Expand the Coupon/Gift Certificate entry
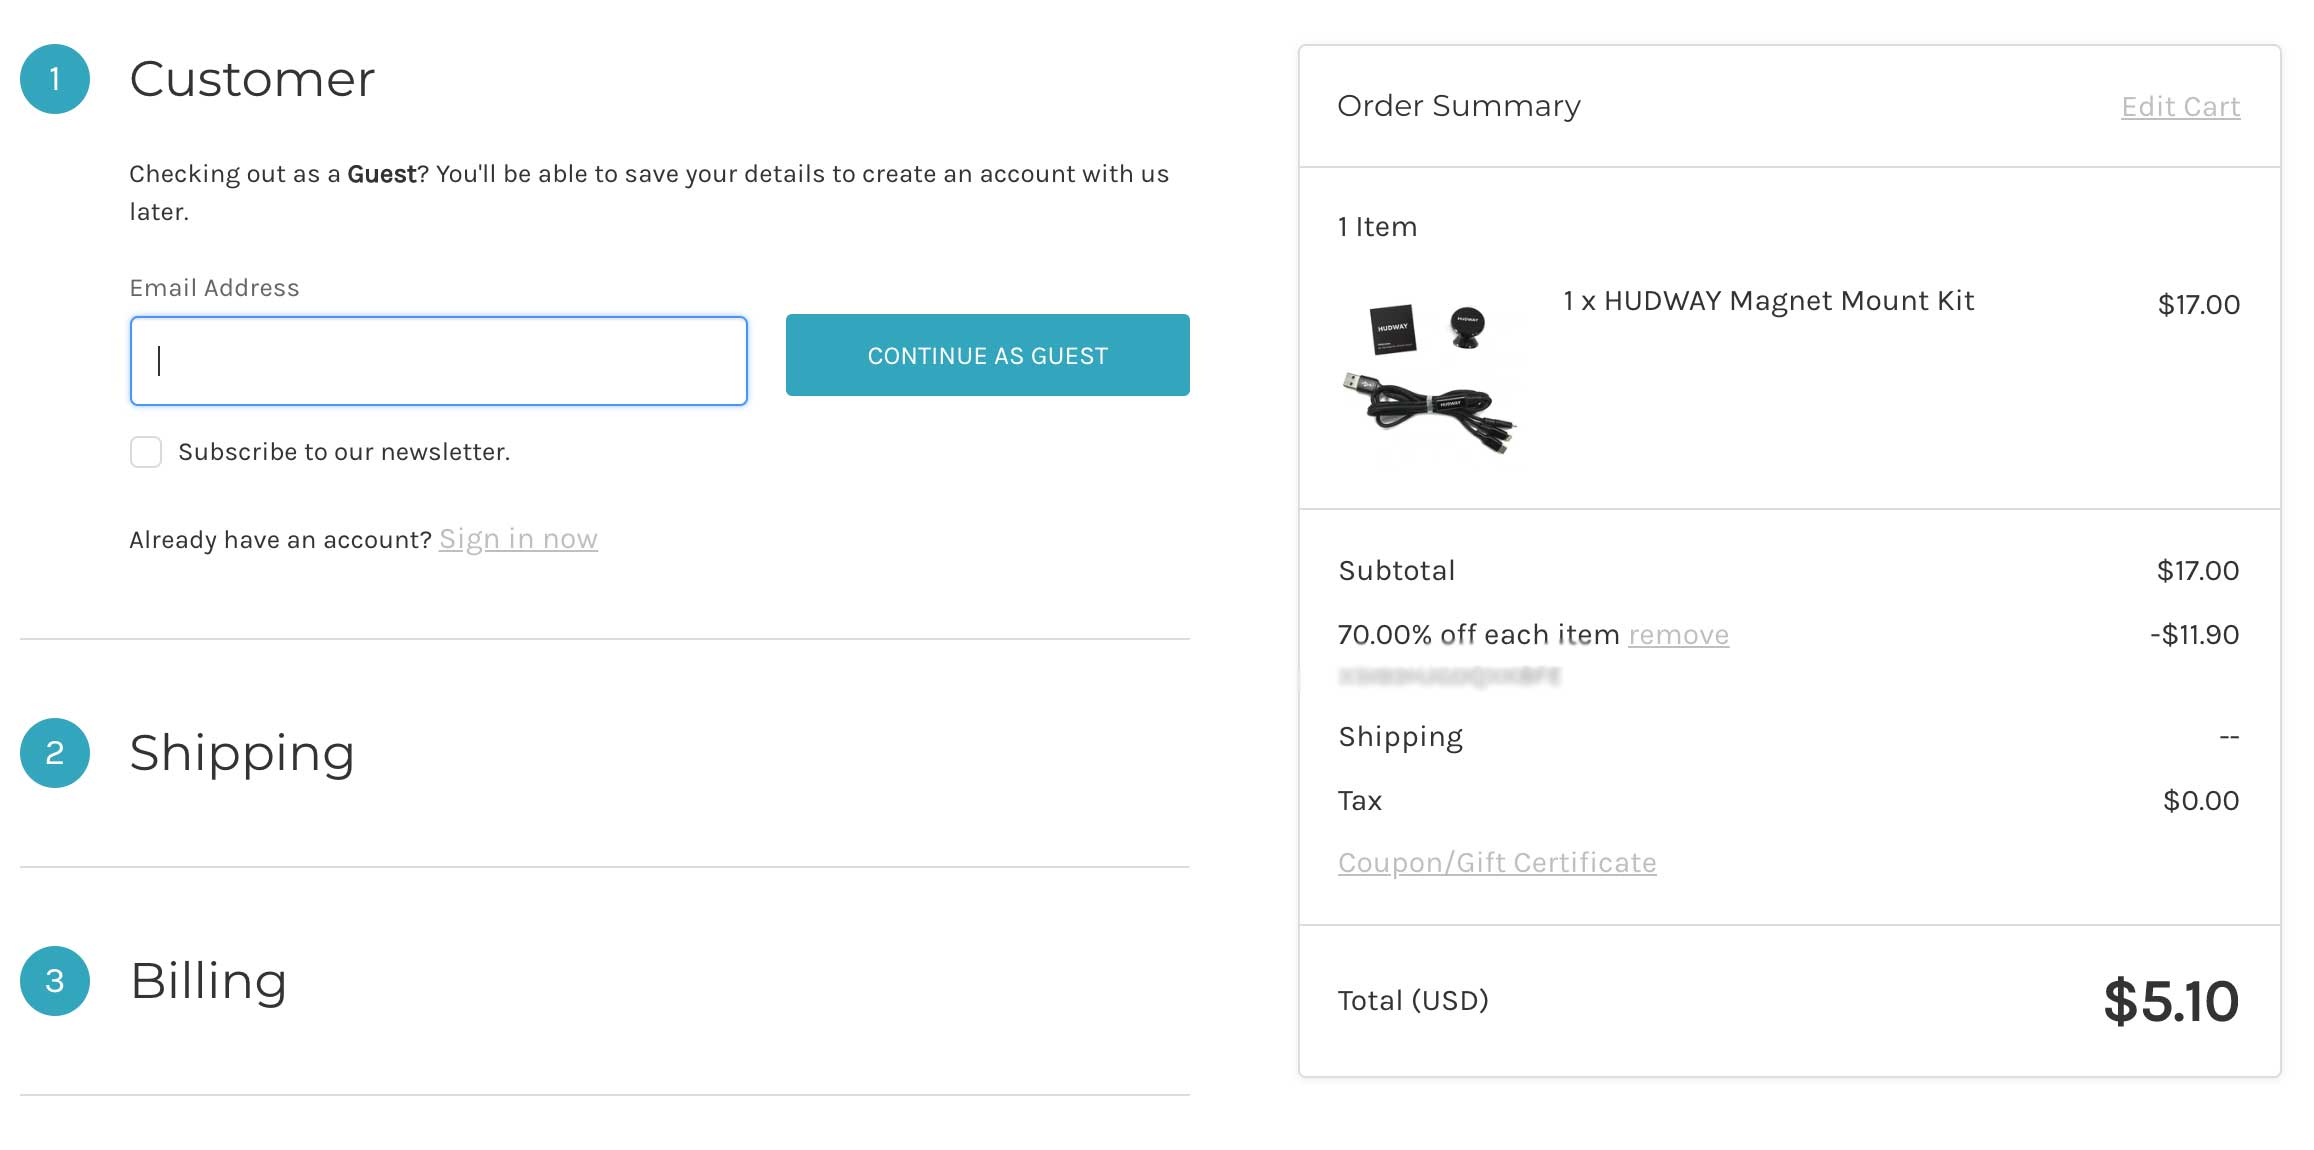2314x1150 pixels. [x=1497, y=863]
